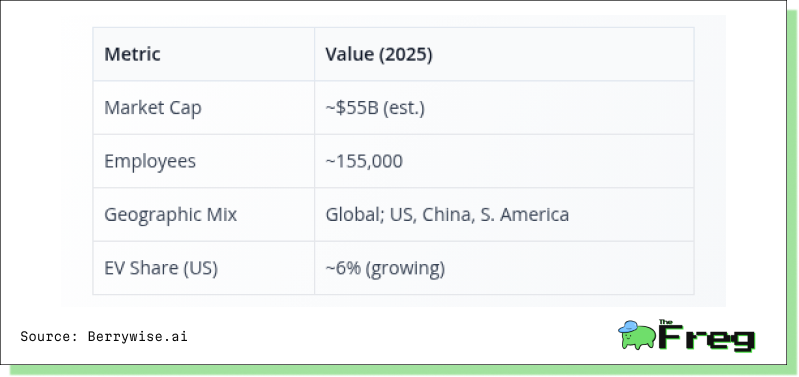
Task: Click the ~155,000 employees value
Action: tap(364, 161)
